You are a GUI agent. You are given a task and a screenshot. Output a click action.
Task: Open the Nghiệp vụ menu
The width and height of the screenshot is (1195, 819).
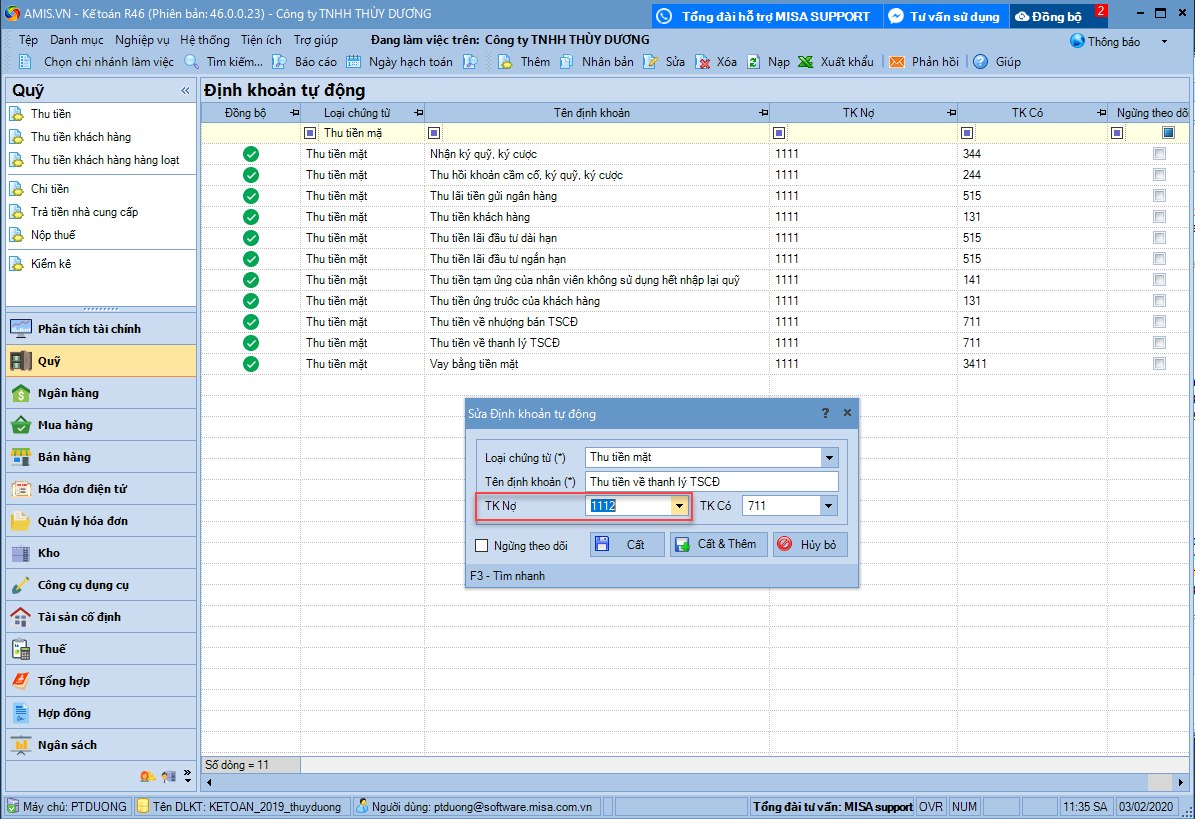[x=142, y=40]
